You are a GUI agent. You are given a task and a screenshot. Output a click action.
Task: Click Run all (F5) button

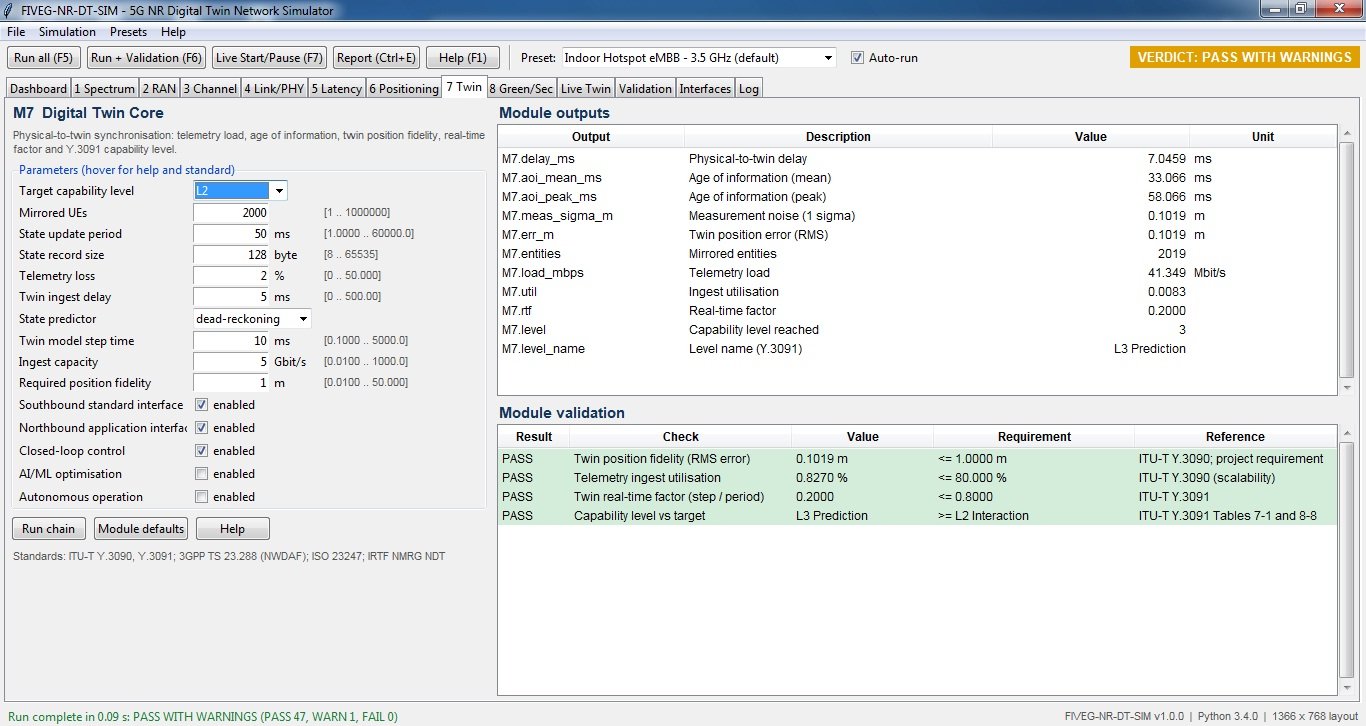(44, 58)
